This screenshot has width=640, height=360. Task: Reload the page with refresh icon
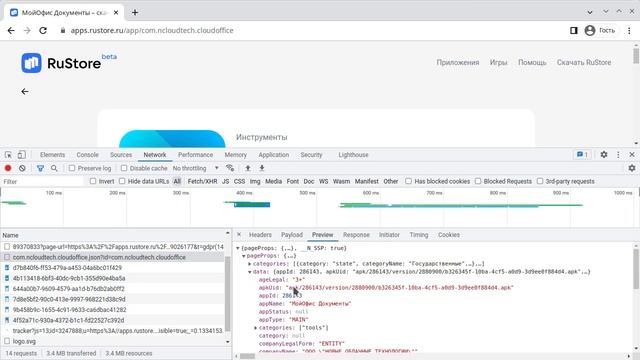pyautogui.click(x=43, y=31)
